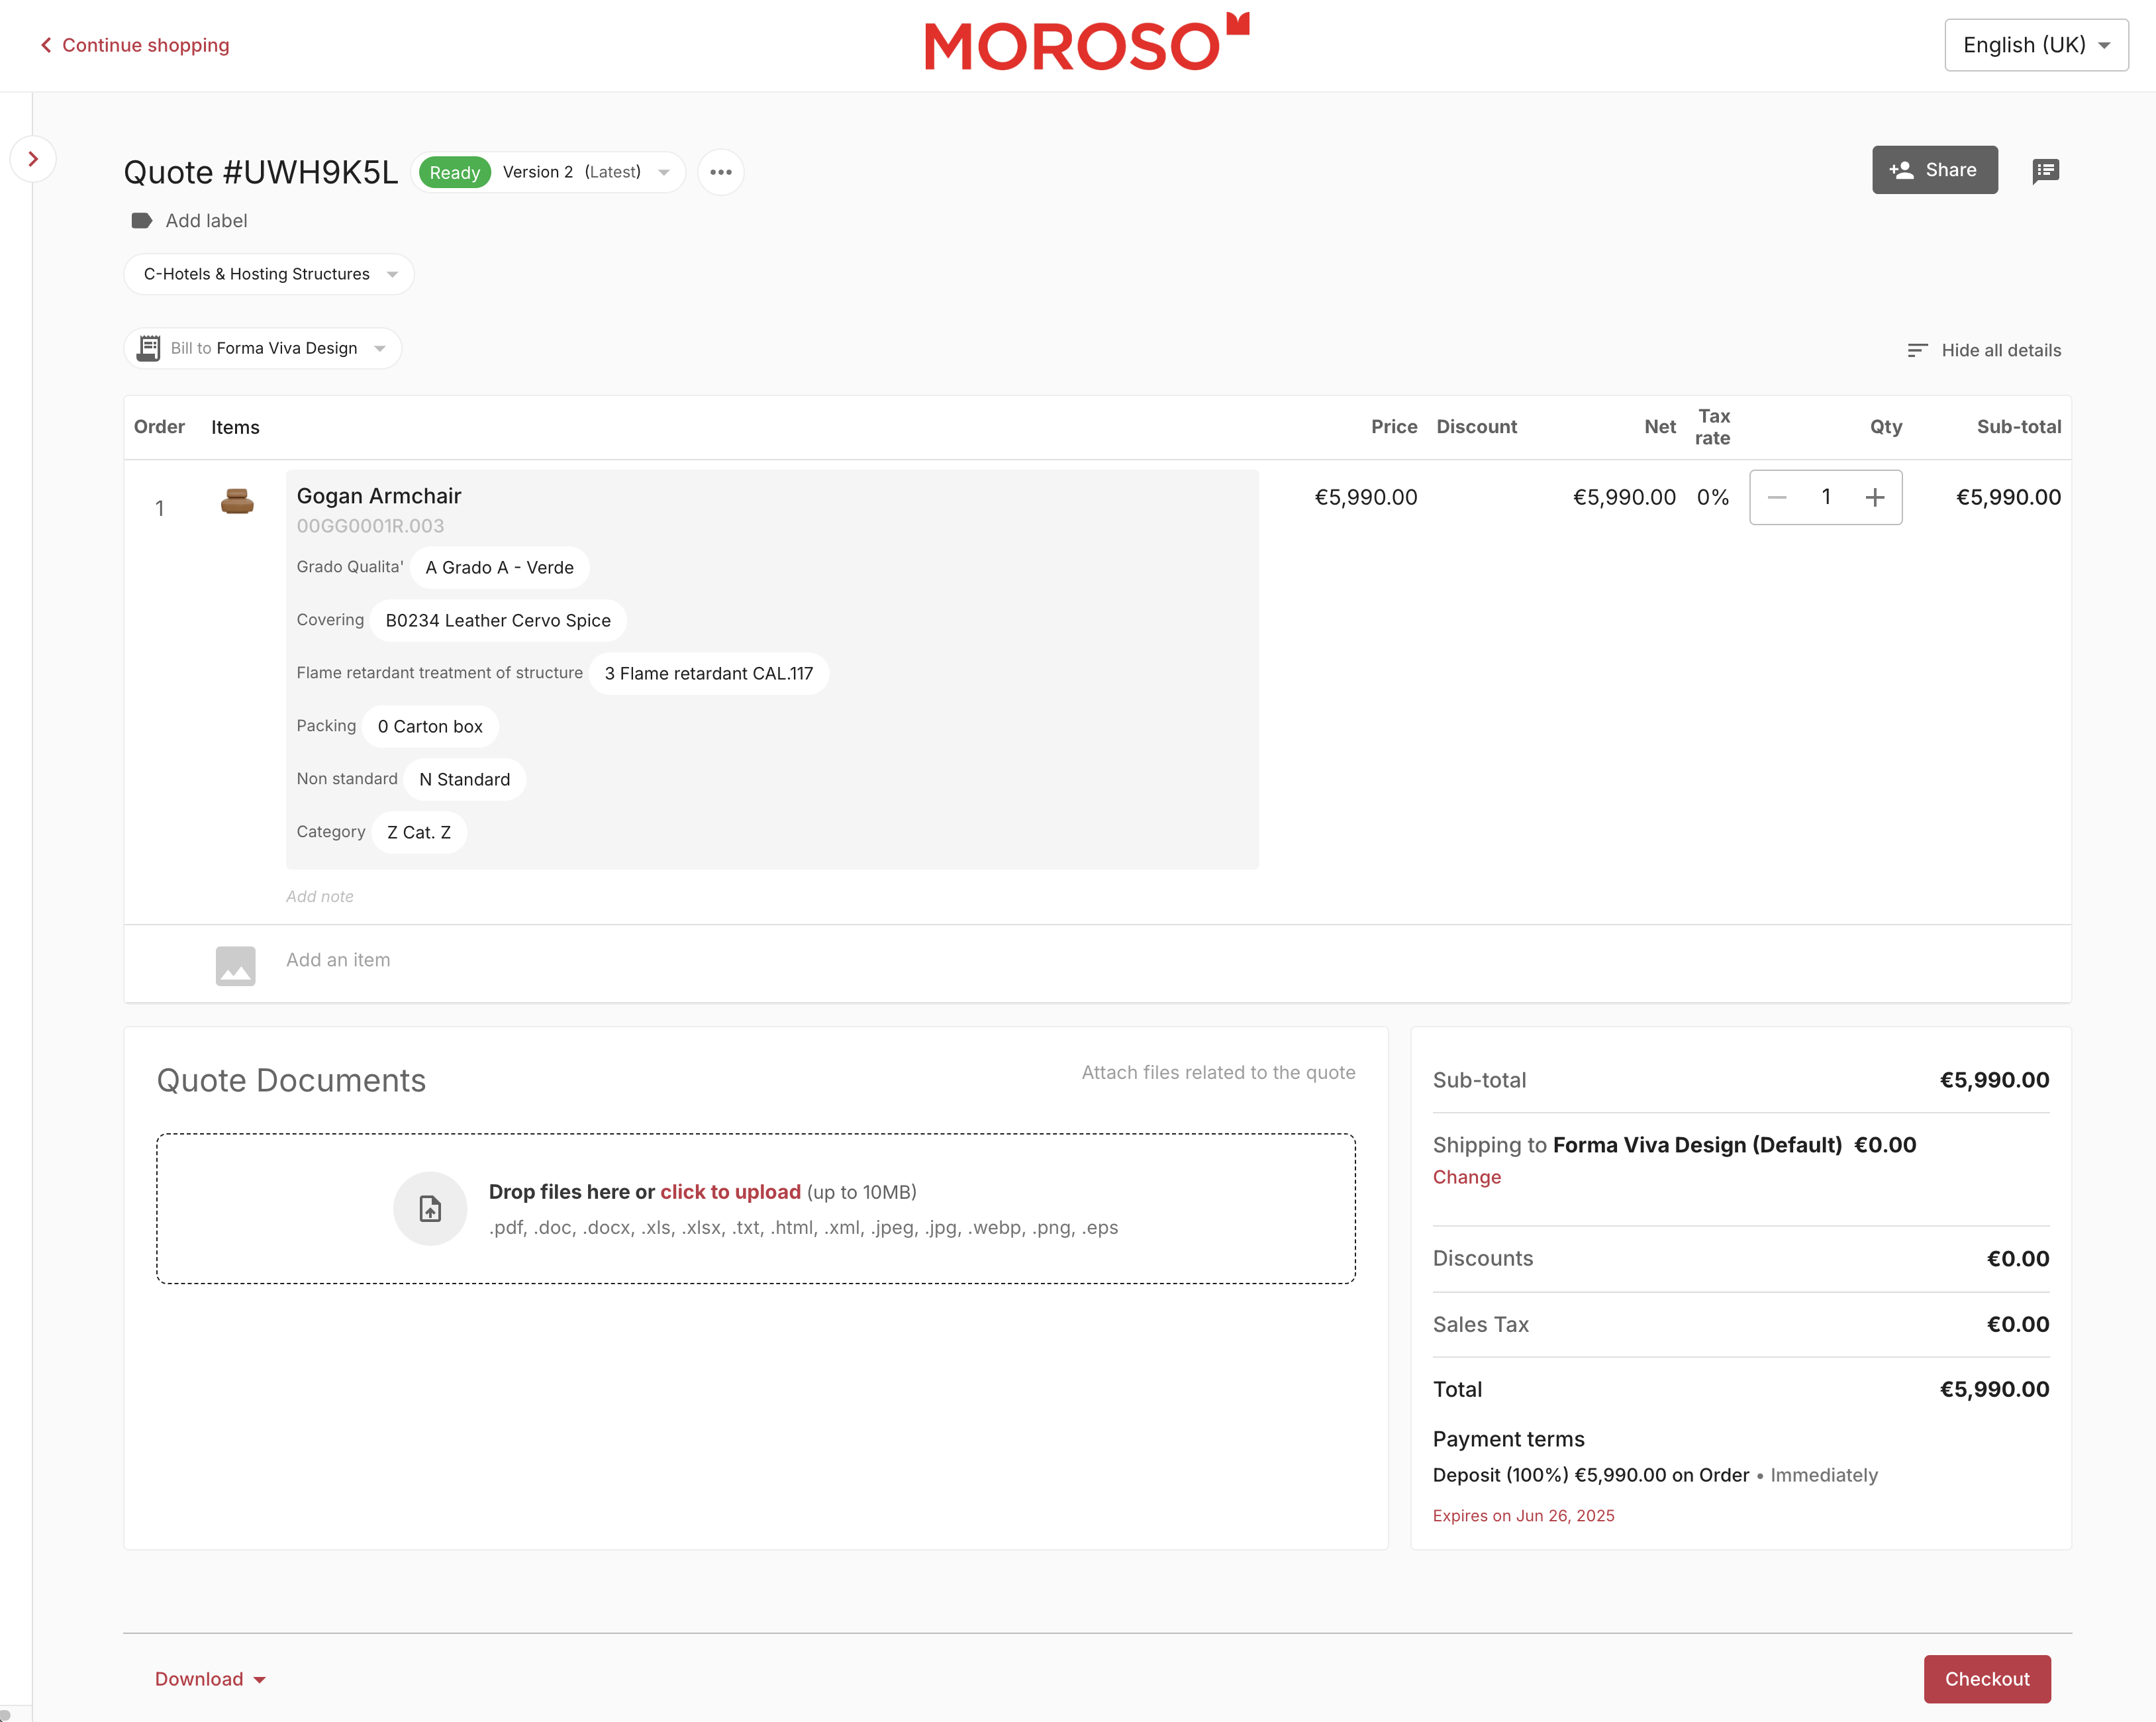The height and width of the screenshot is (1722, 2156).
Task: Open the Download menu
Action: click(210, 1679)
